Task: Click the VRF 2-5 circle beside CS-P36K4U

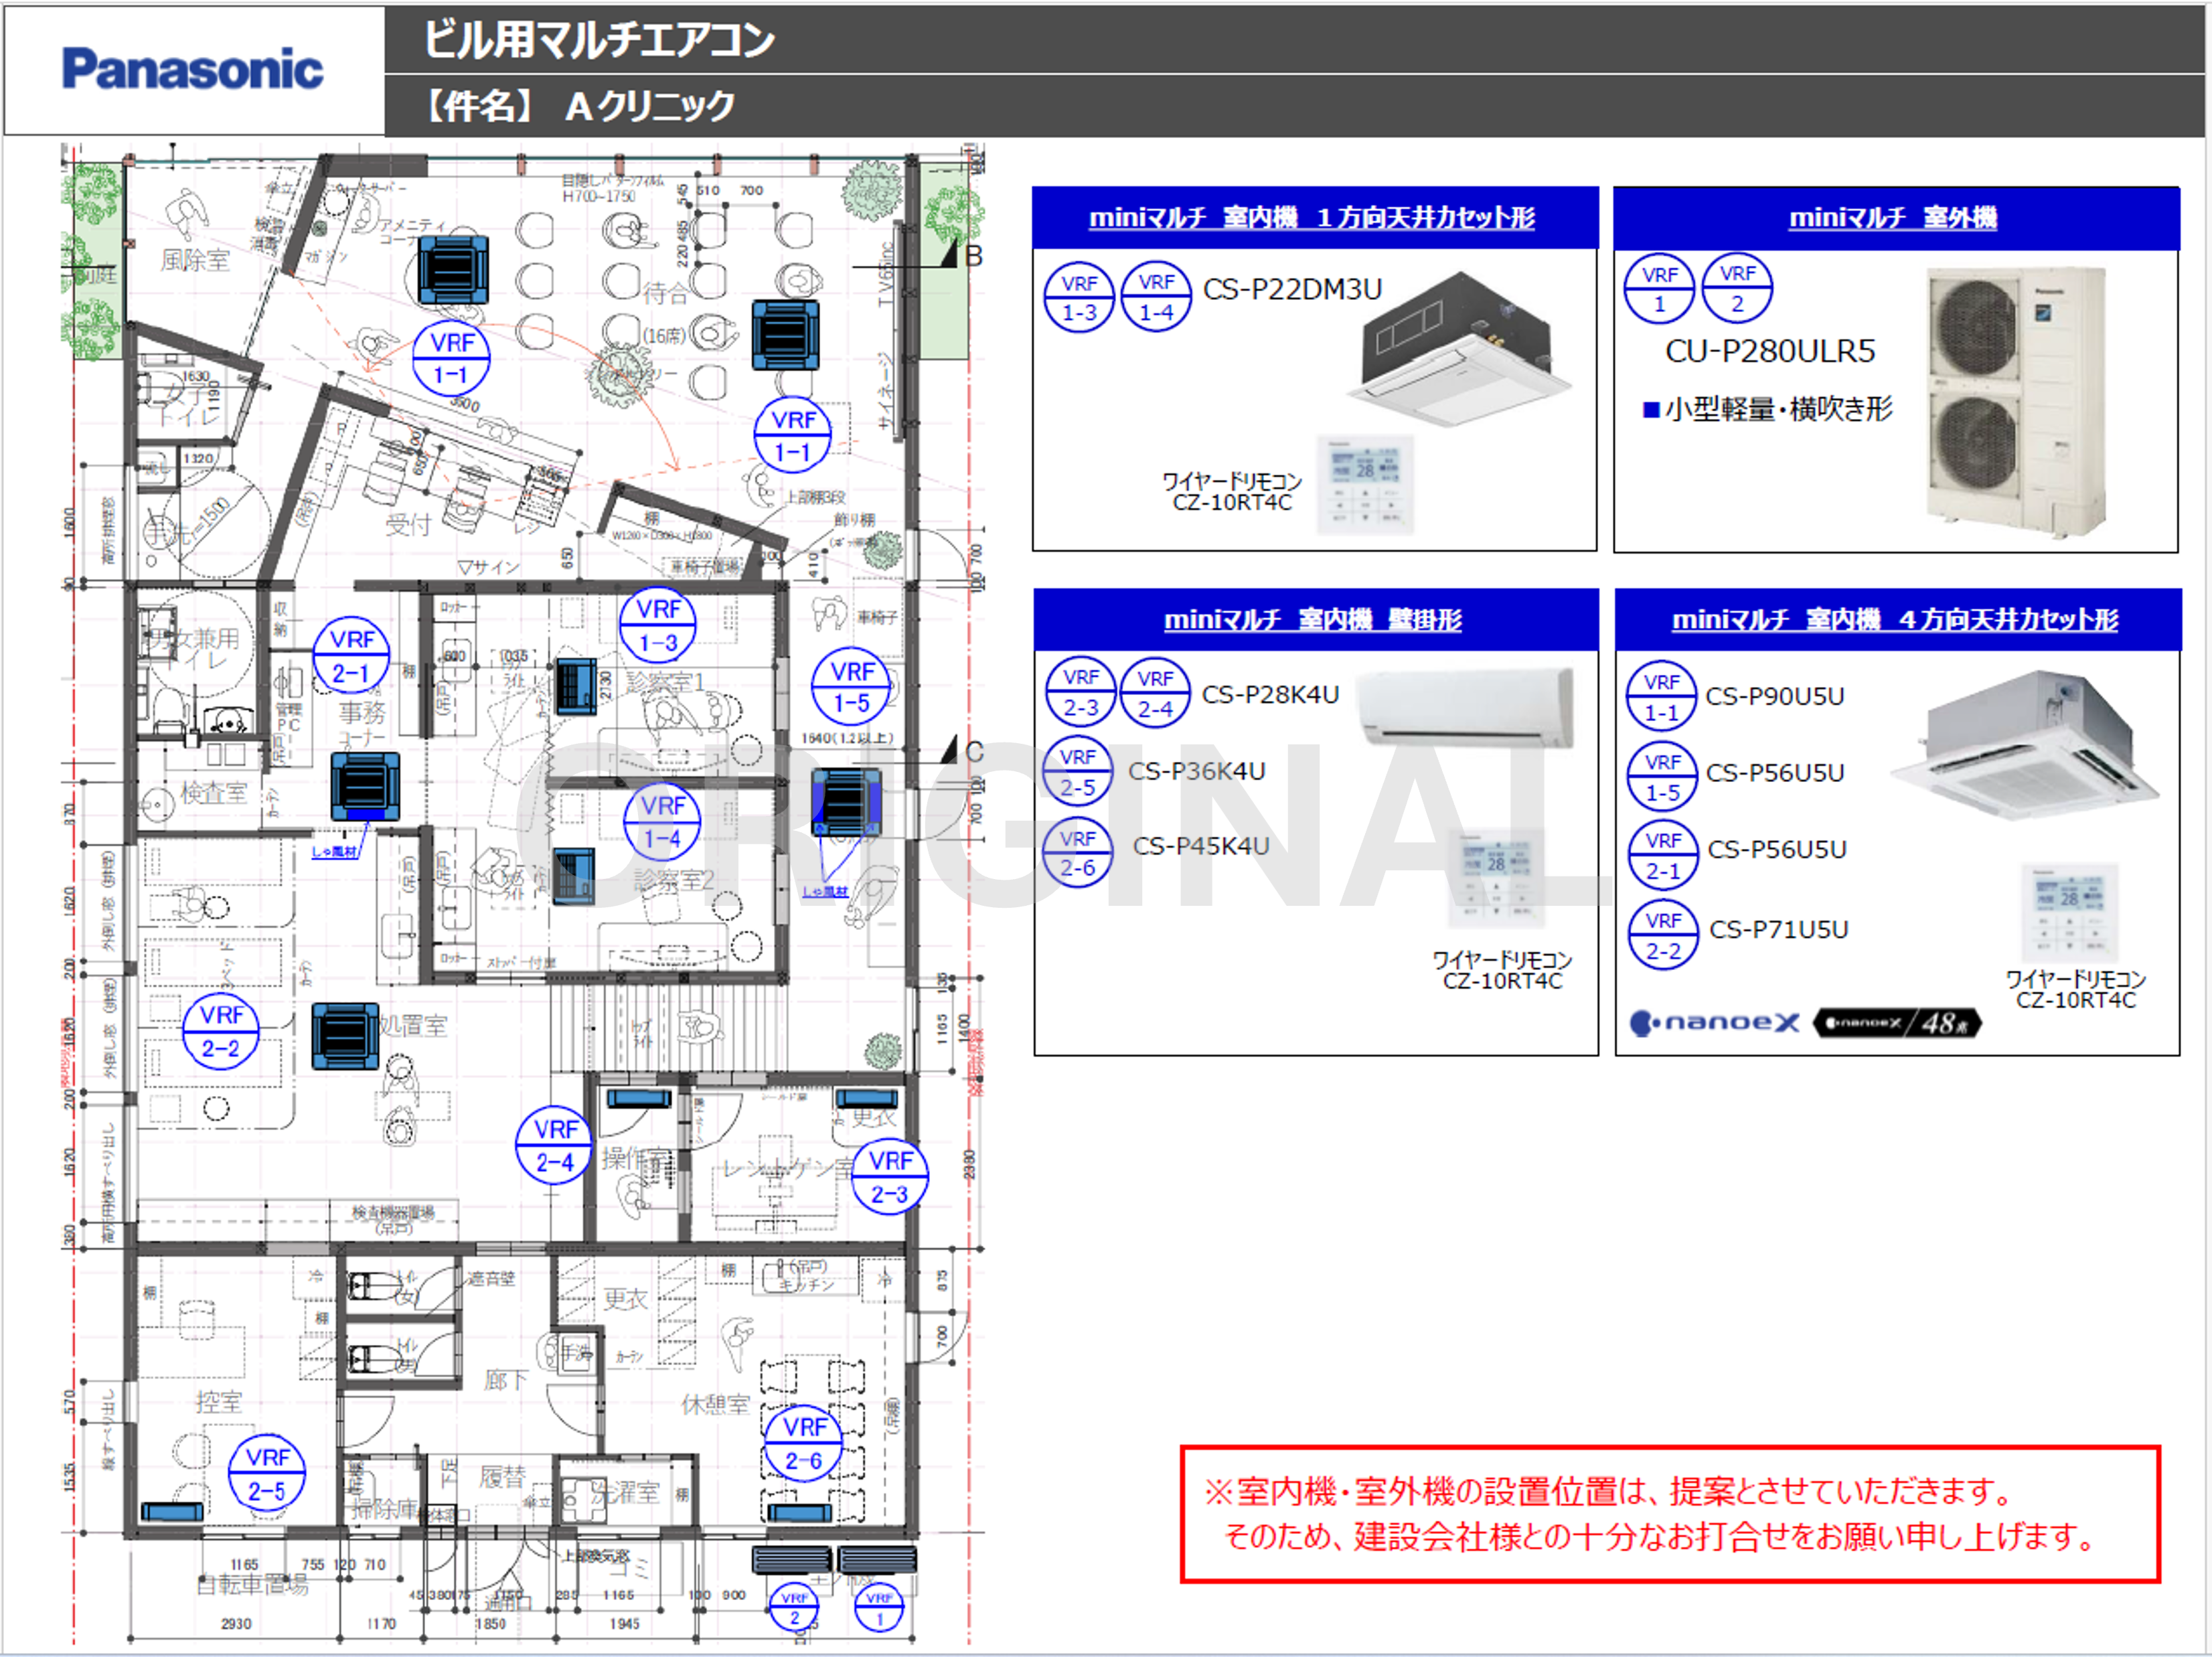Action: tap(1077, 771)
